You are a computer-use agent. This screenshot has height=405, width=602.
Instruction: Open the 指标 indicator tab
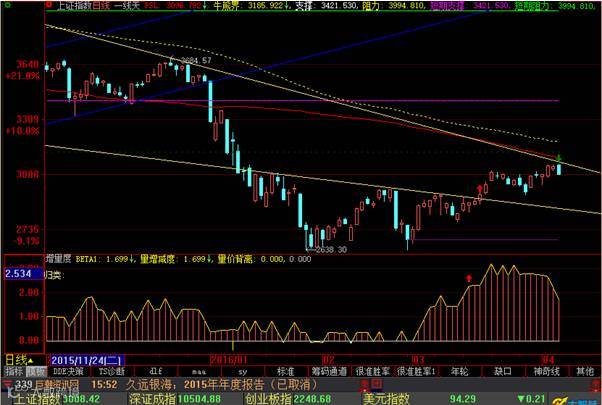(x=14, y=372)
